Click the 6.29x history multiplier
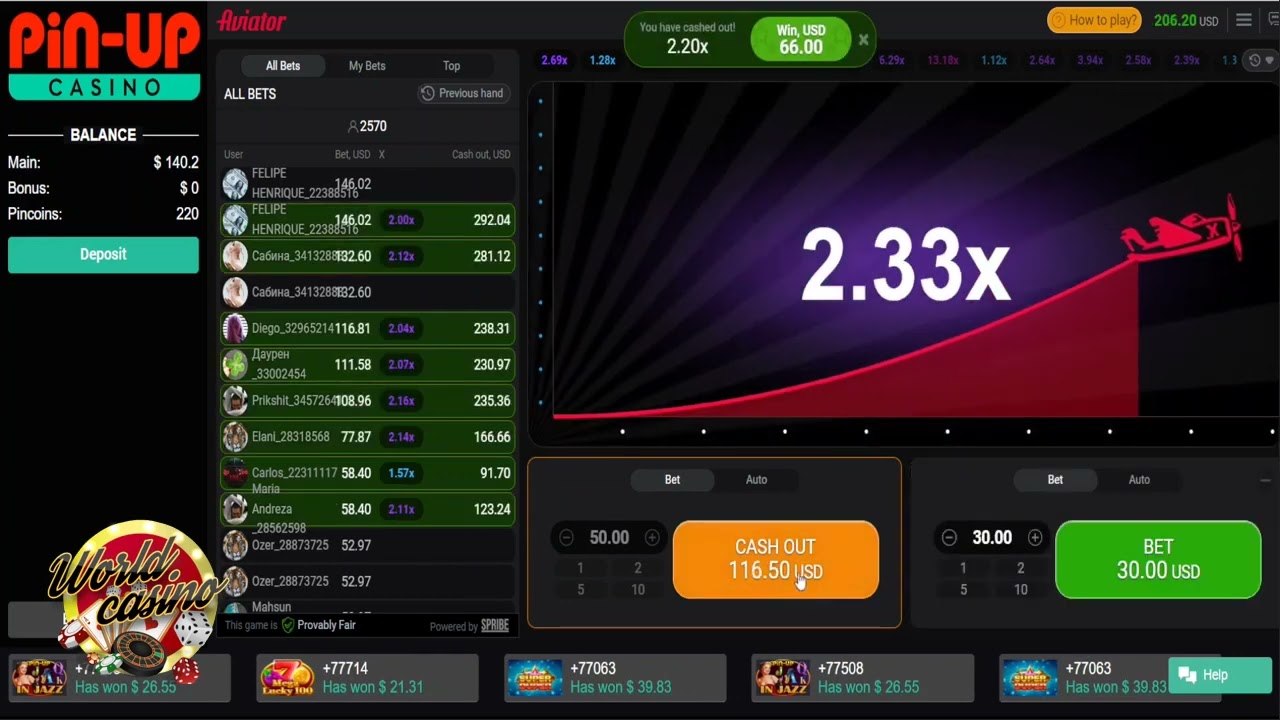This screenshot has width=1280, height=720. 892,61
